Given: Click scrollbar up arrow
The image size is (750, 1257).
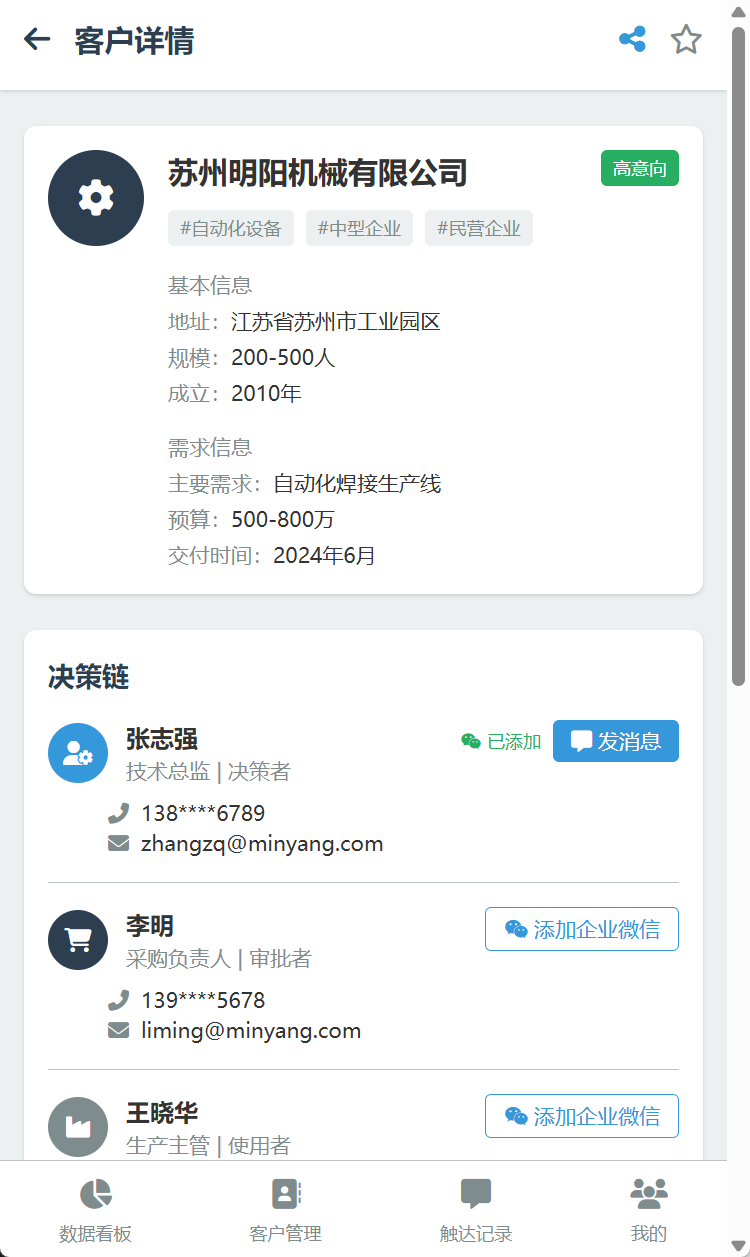Looking at the screenshot, I should click(x=738, y=12).
